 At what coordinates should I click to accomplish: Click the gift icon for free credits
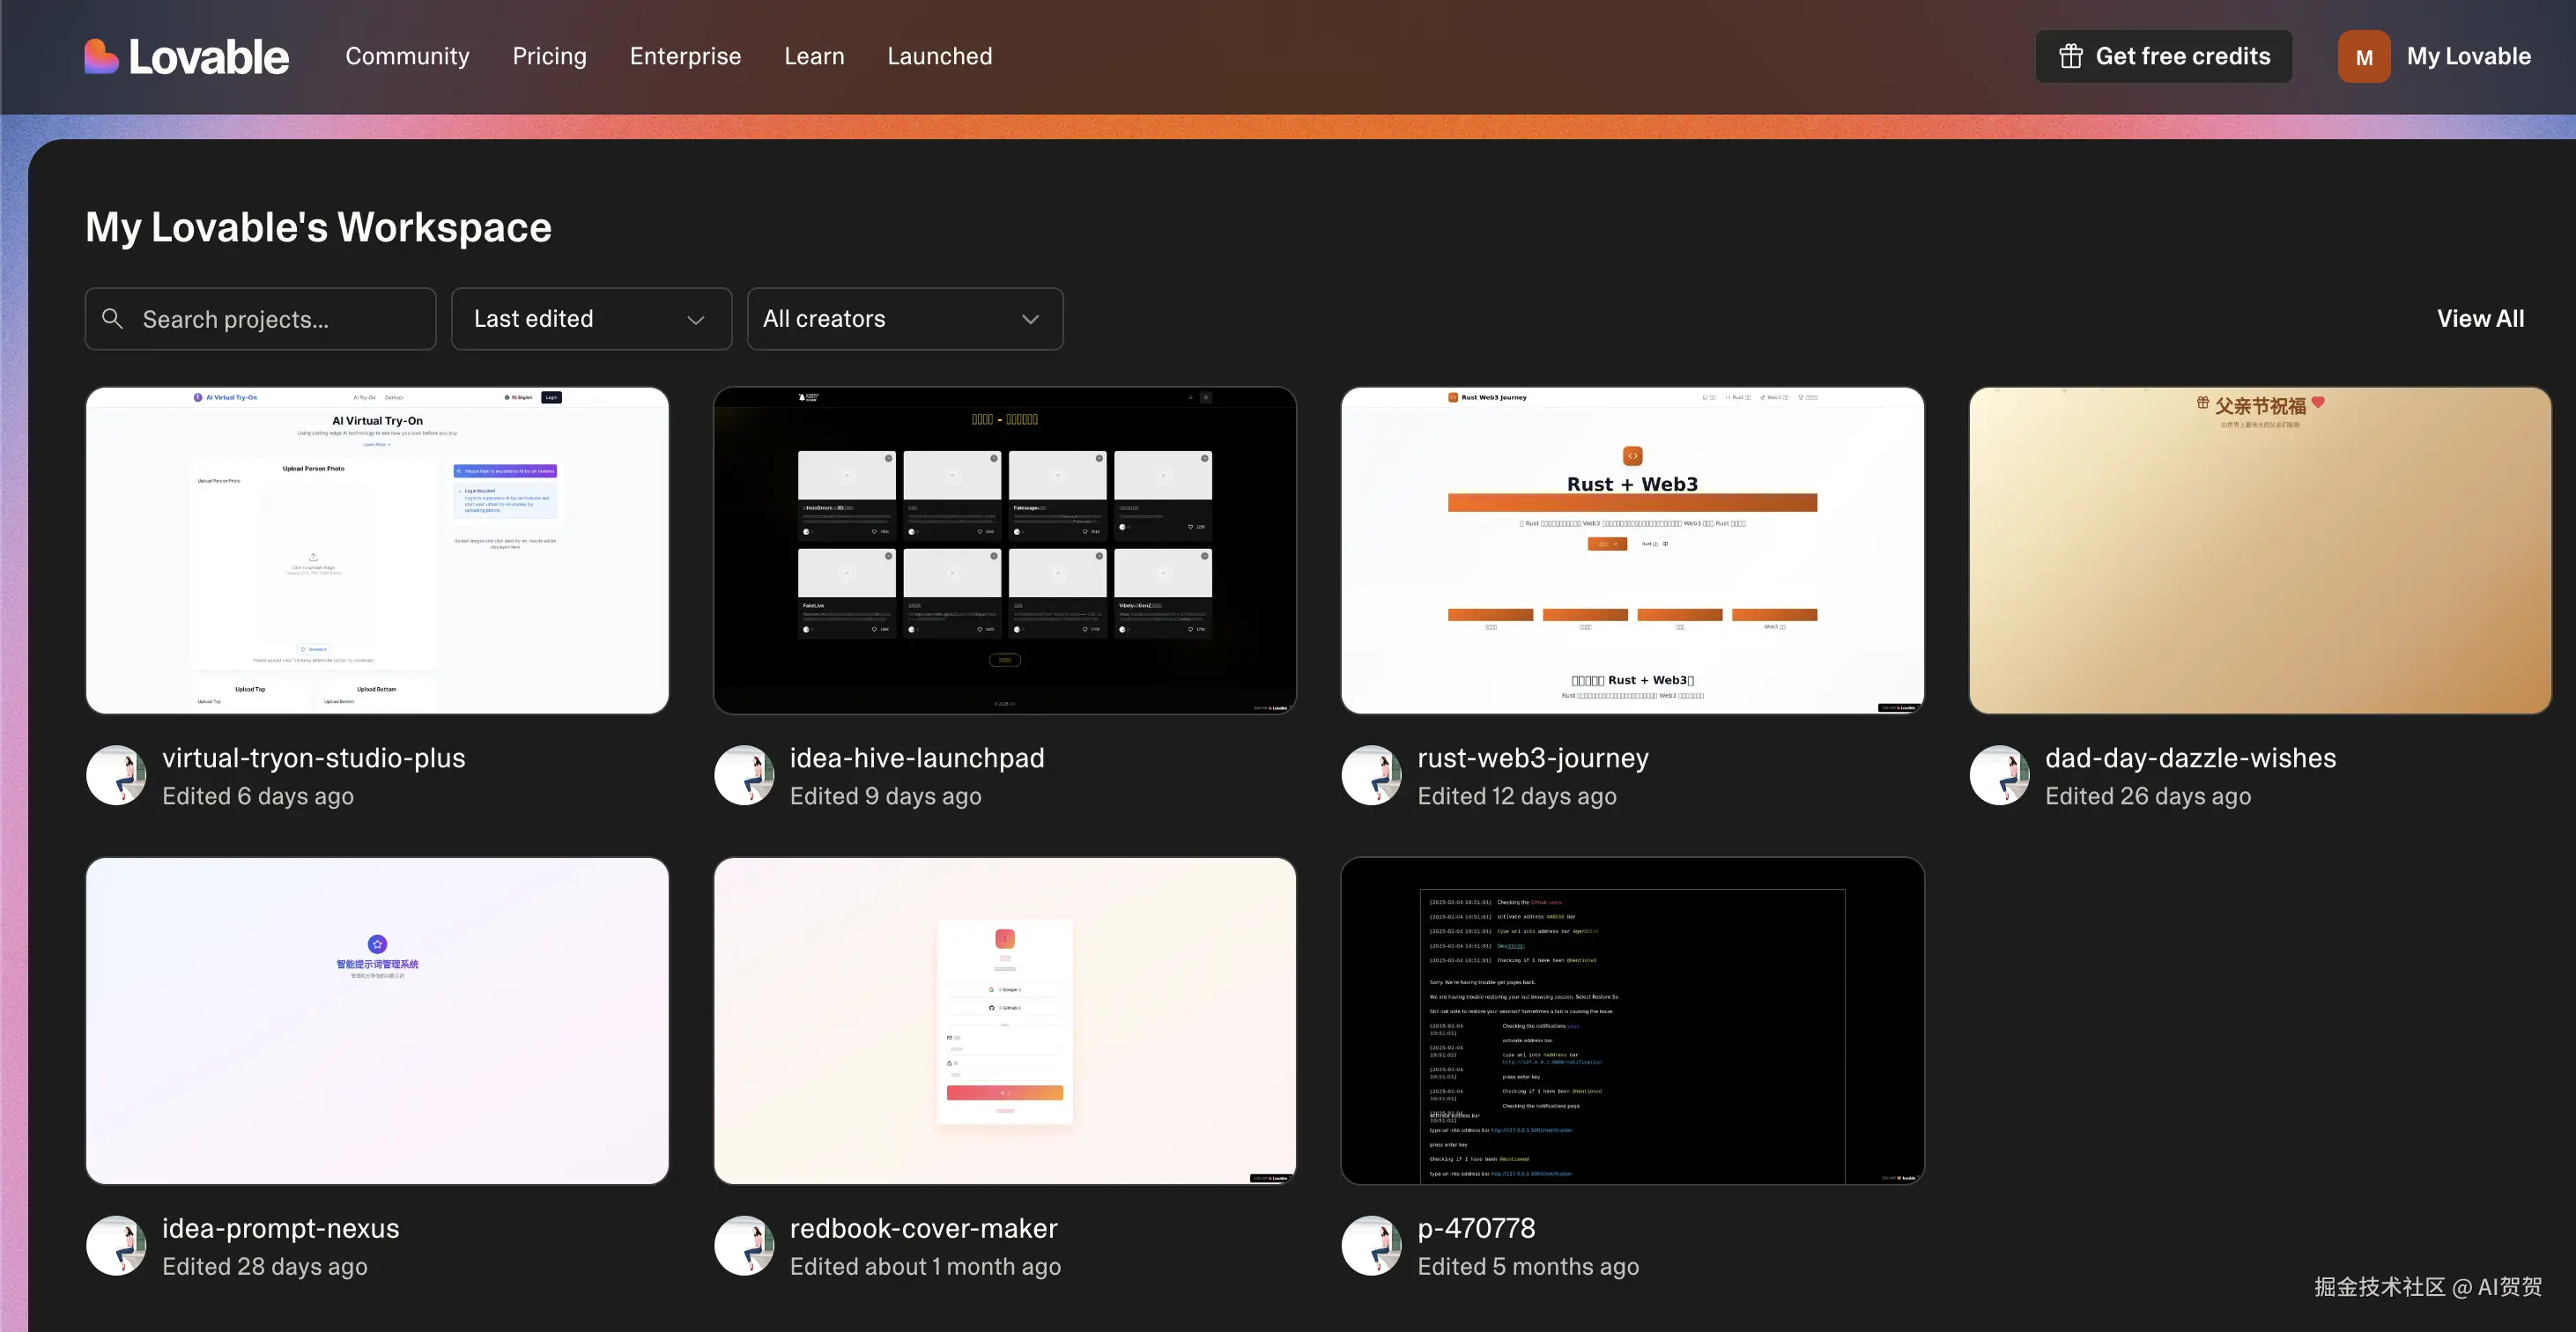click(2070, 56)
